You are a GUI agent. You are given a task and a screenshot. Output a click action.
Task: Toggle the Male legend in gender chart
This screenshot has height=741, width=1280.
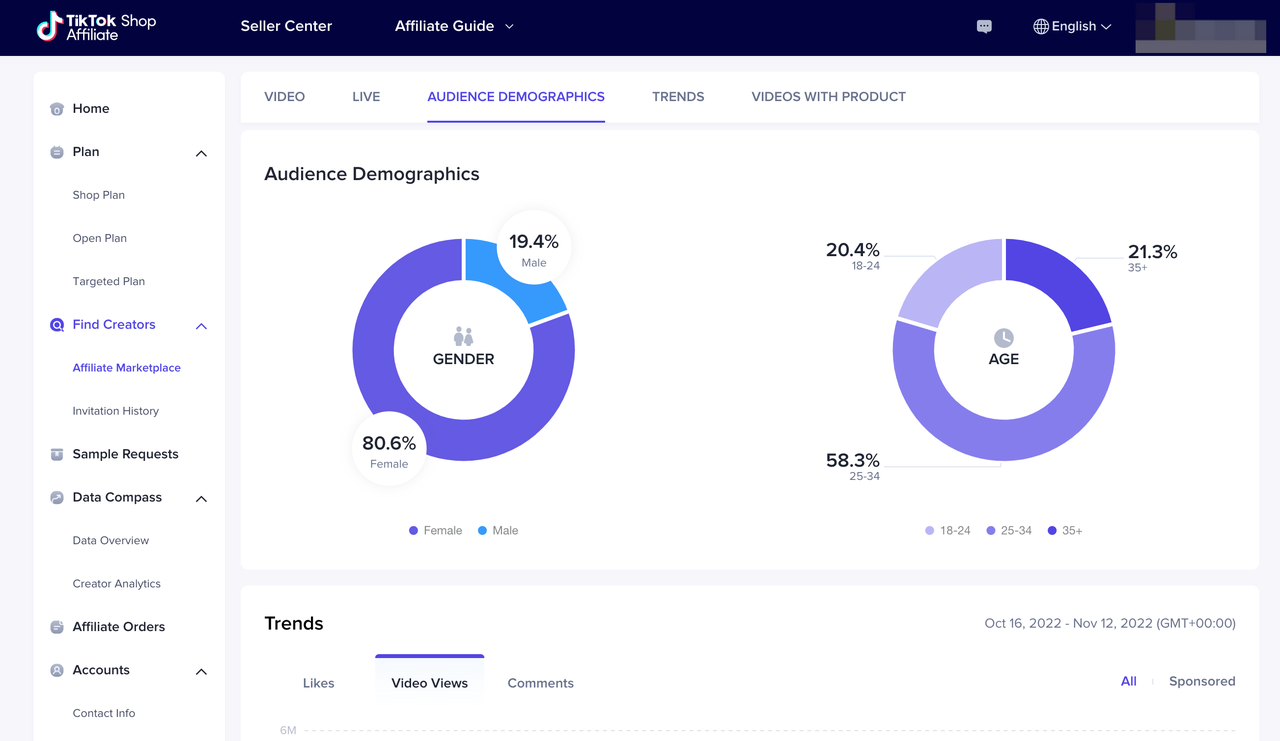tap(498, 531)
